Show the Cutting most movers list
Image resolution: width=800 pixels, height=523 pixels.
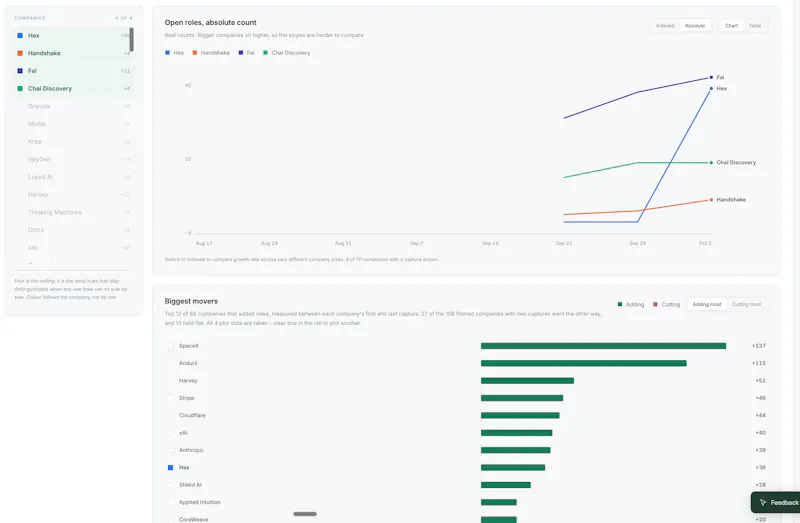[746, 305]
